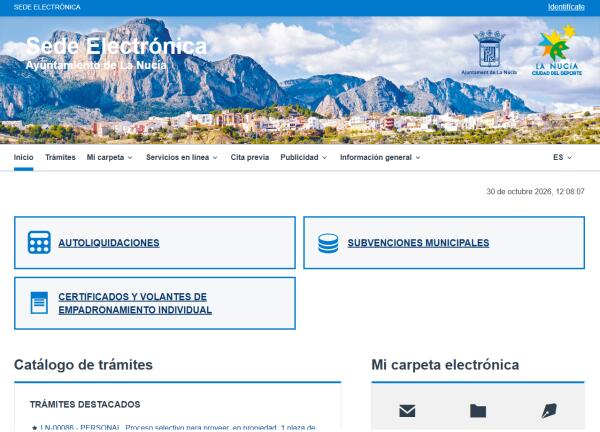Open the Trámites menu item

(60, 157)
